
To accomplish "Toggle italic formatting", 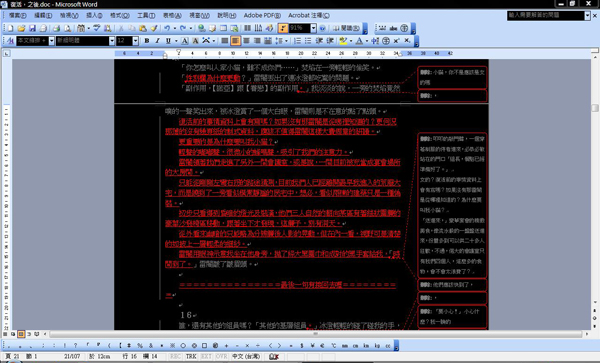I will point(157,41).
